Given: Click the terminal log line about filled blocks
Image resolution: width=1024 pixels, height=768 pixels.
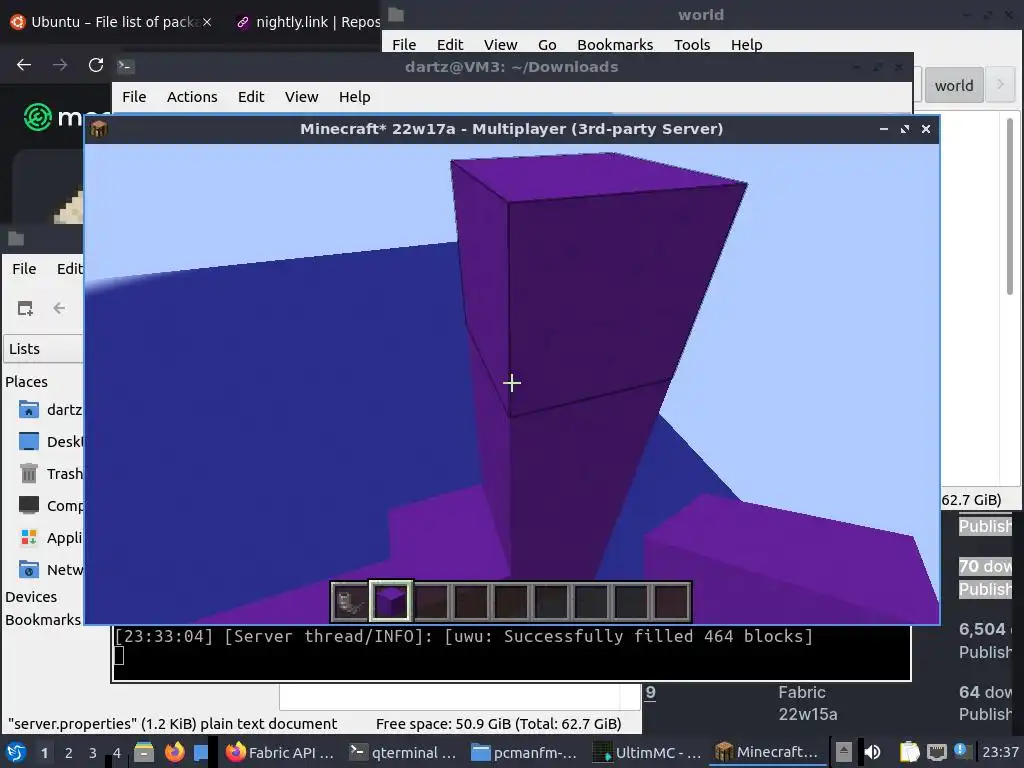Looking at the screenshot, I should [464, 636].
